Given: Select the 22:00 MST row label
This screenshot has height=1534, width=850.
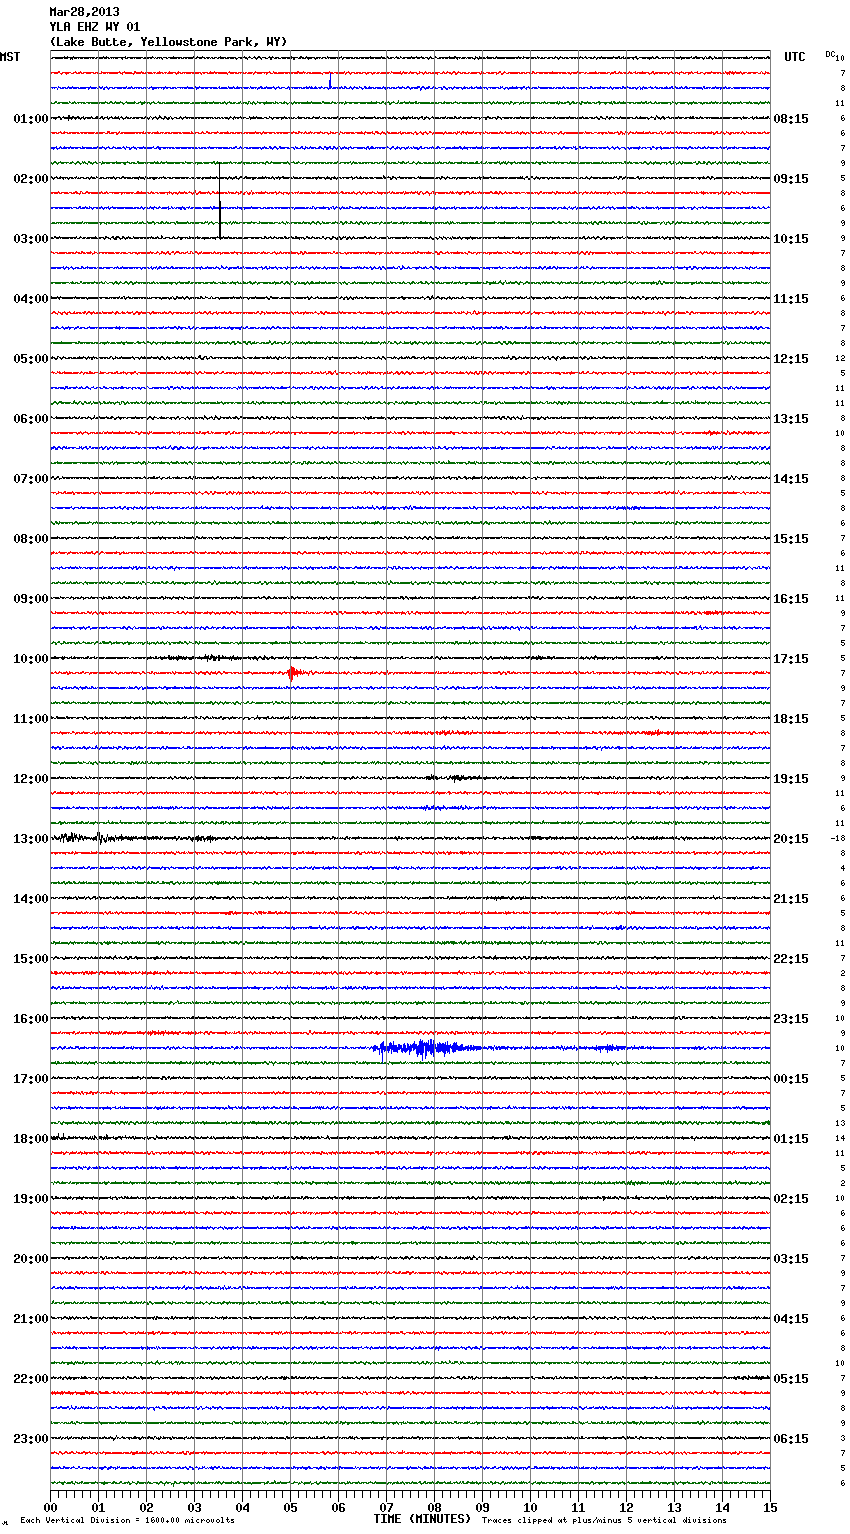Looking at the screenshot, I should [30, 1379].
